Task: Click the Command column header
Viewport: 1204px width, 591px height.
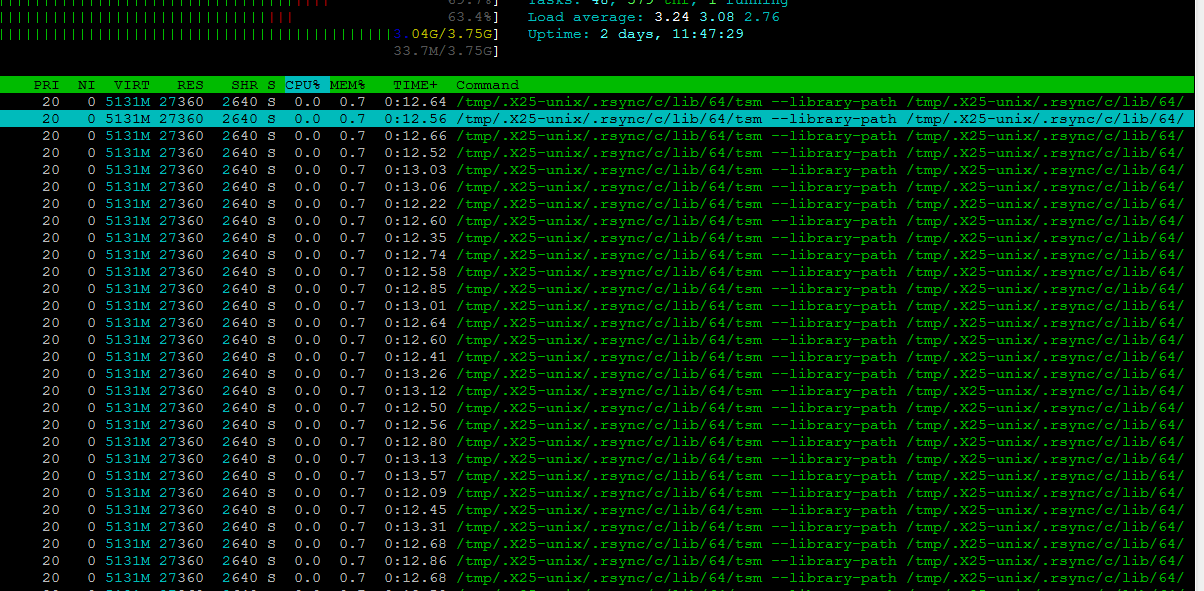Action: (x=487, y=85)
